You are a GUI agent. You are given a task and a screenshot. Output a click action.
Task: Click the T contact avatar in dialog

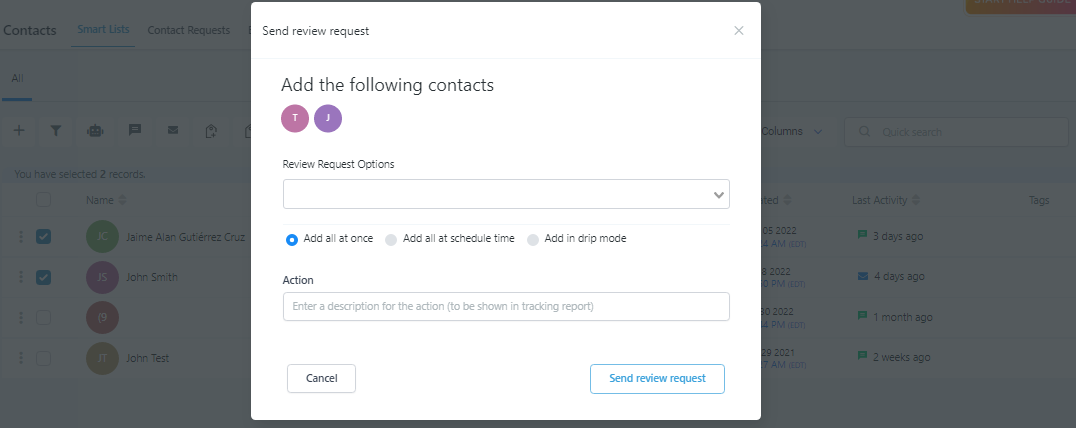[295, 118]
